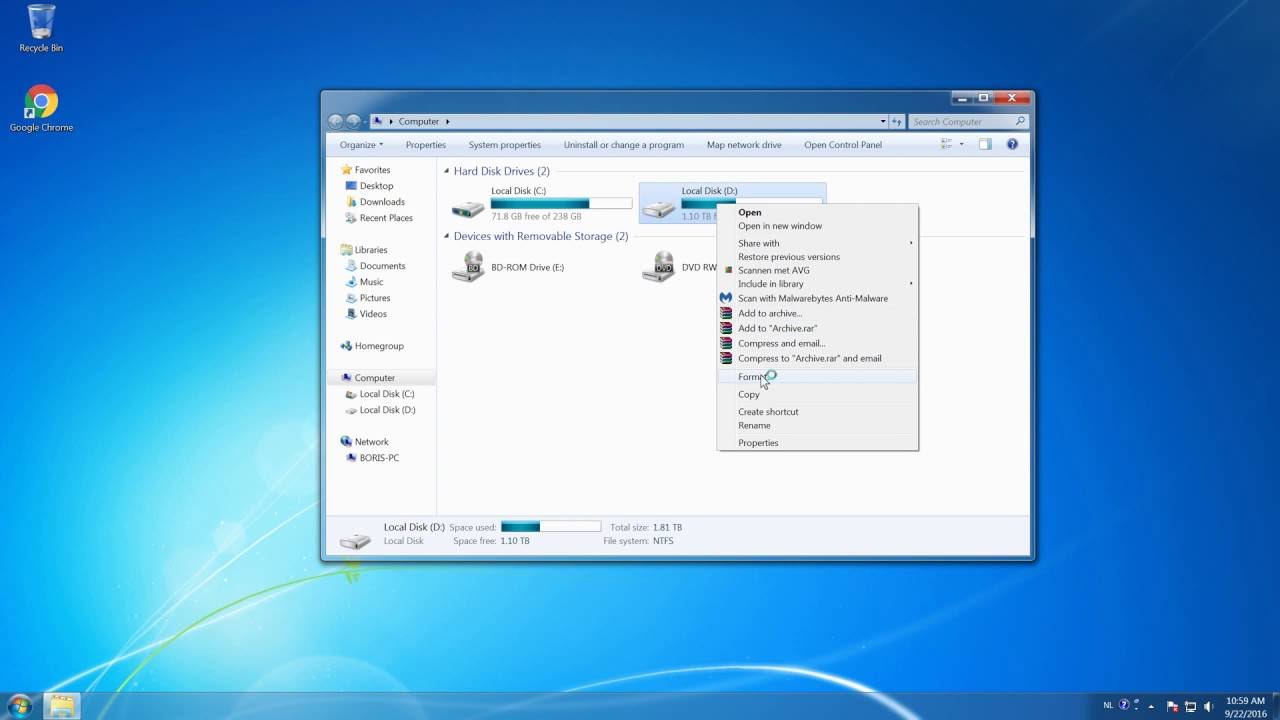The height and width of the screenshot is (720, 1280).
Task: Click the clock showing 10:59 AM
Action: click(x=1245, y=701)
